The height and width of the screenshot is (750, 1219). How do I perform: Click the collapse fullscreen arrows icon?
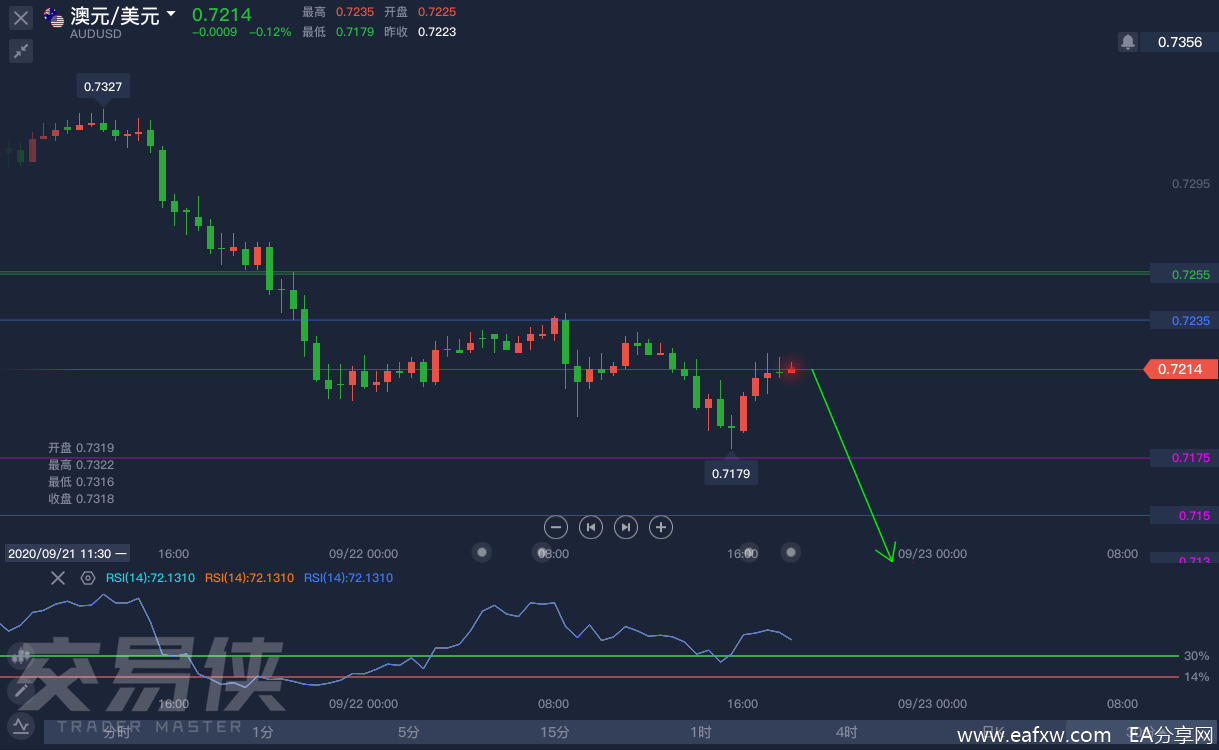pos(21,51)
